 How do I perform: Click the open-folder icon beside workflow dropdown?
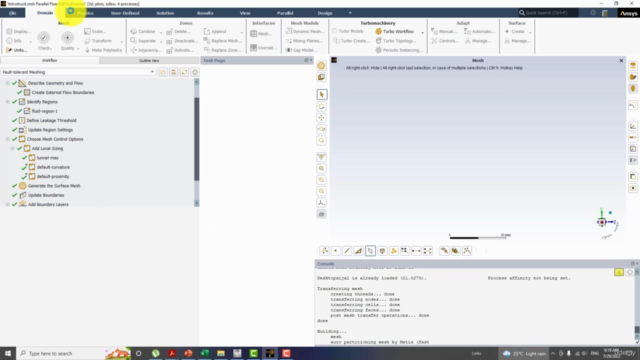point(163,72)
